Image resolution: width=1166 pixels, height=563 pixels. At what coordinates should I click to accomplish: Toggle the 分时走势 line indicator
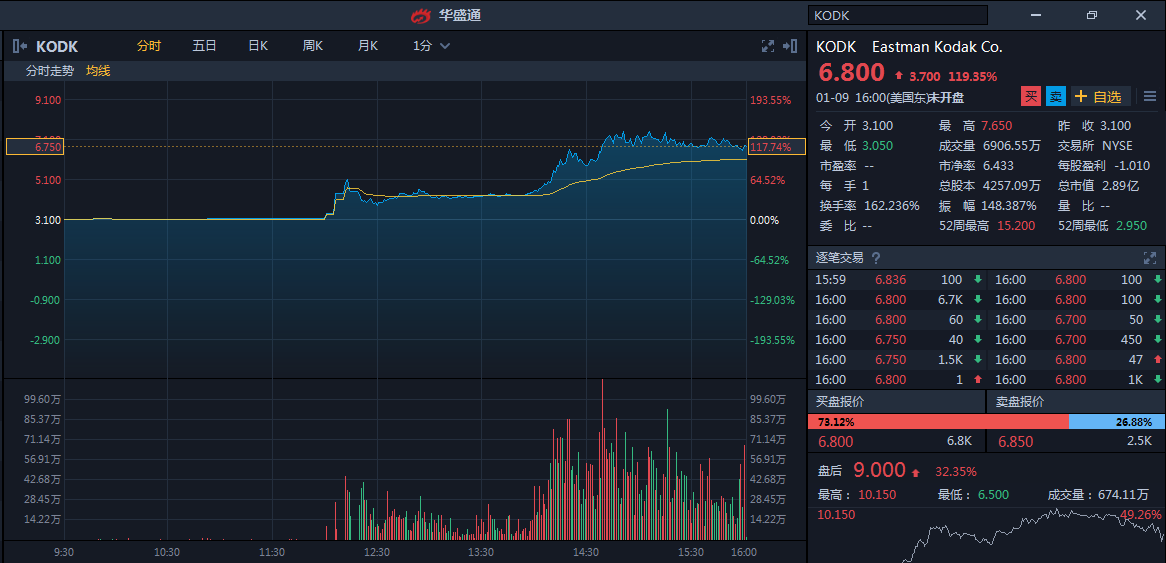coord(50,71)
